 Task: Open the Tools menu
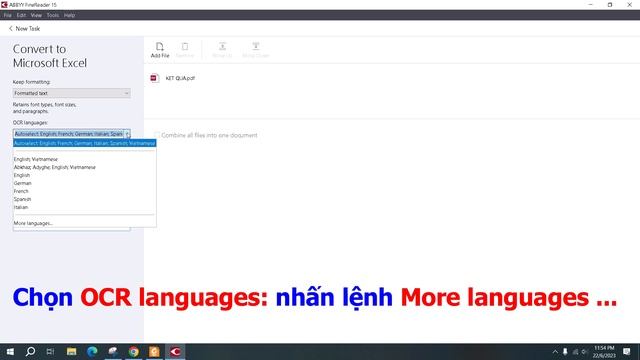(x=53, y=15)
